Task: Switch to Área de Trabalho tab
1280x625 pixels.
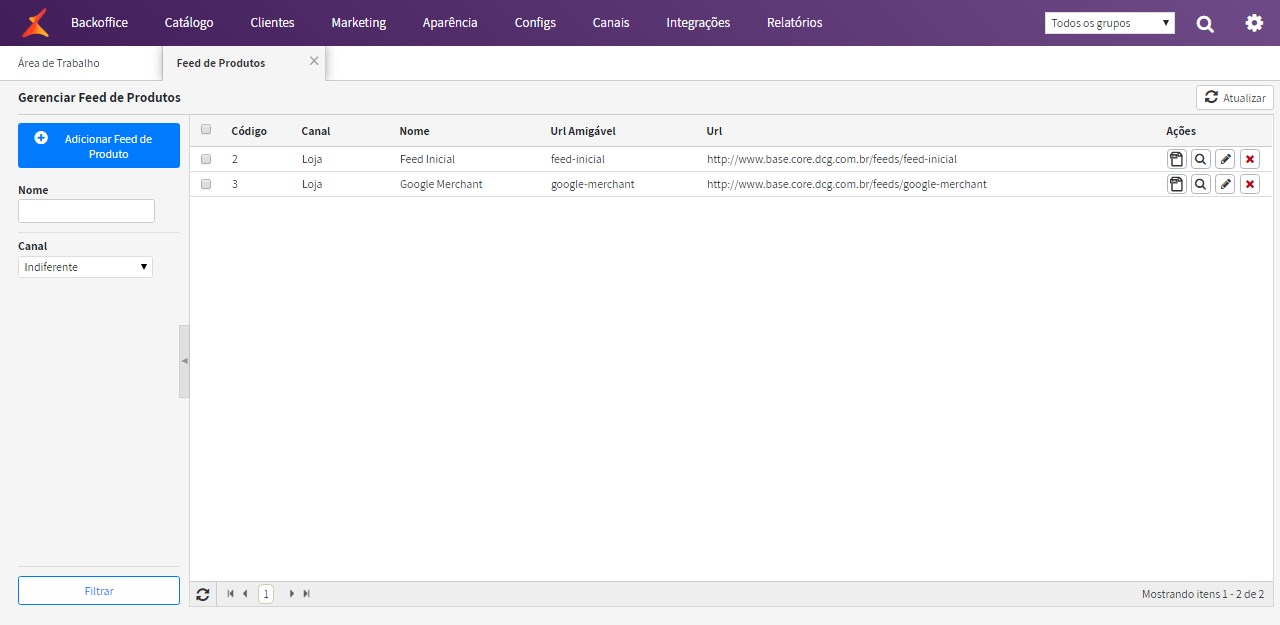Action: (59, 63)
